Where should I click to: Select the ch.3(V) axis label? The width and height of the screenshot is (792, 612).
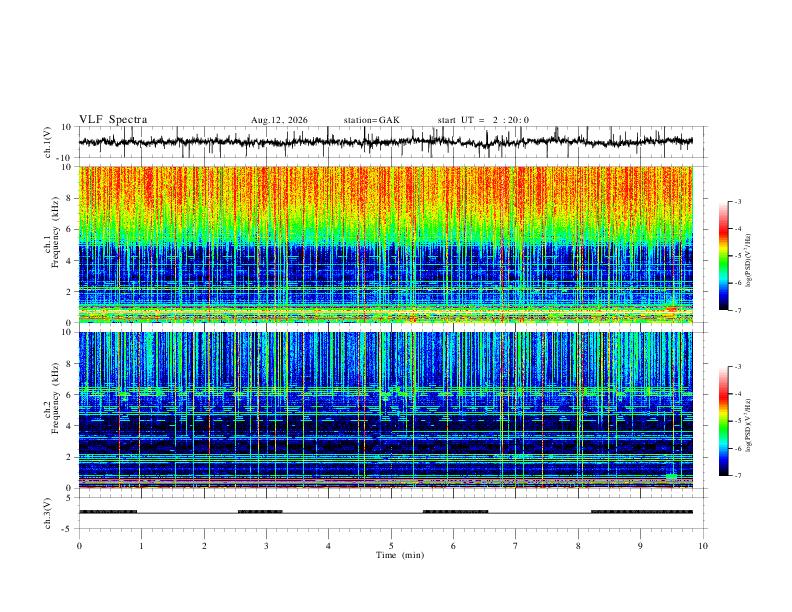48,513
